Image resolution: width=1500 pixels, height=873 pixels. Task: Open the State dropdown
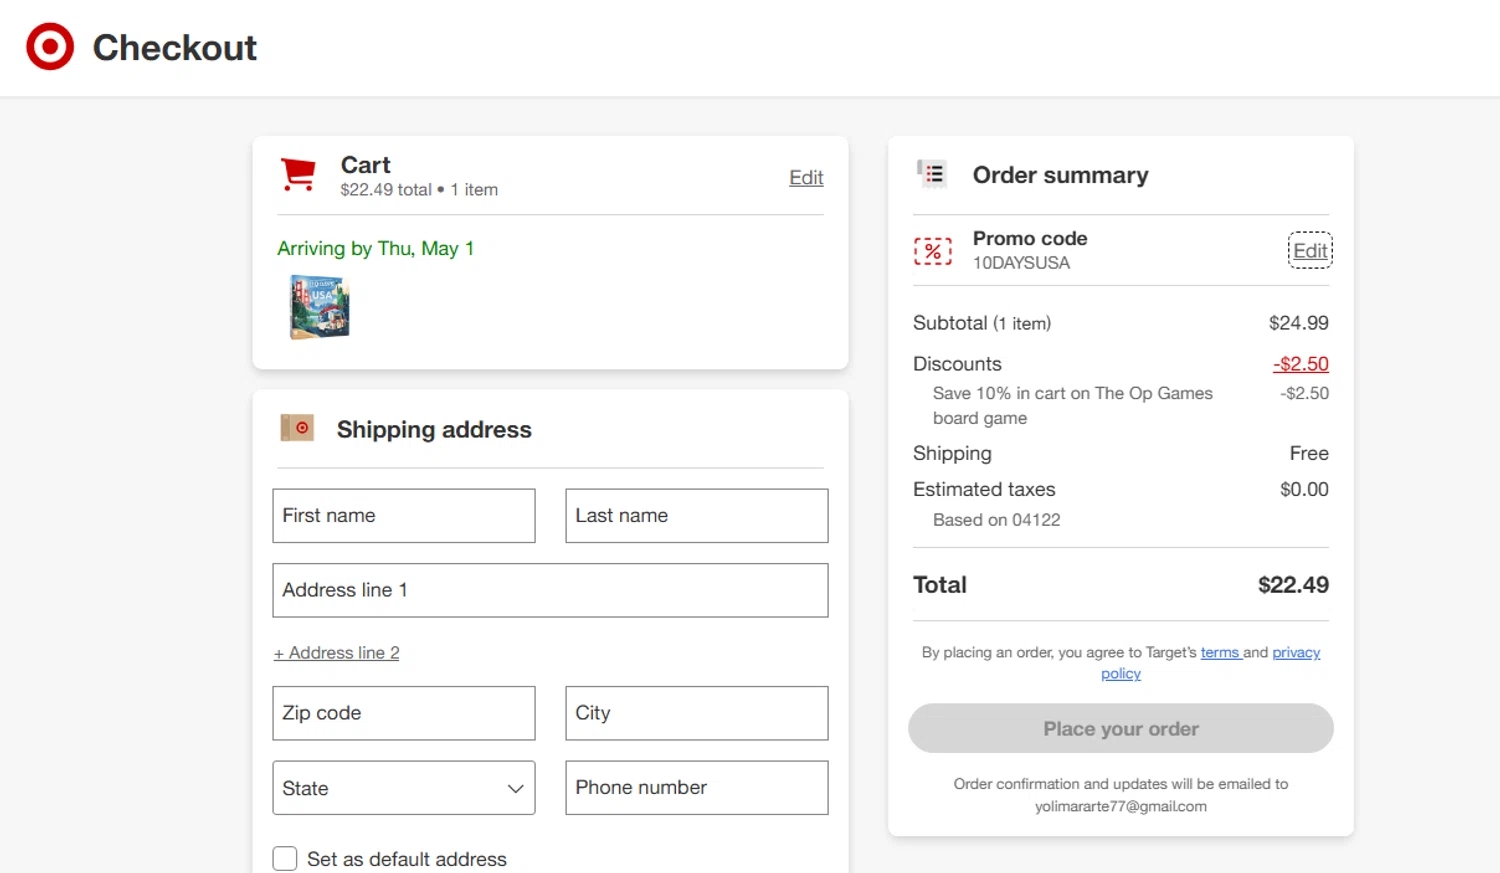point(403,788)
